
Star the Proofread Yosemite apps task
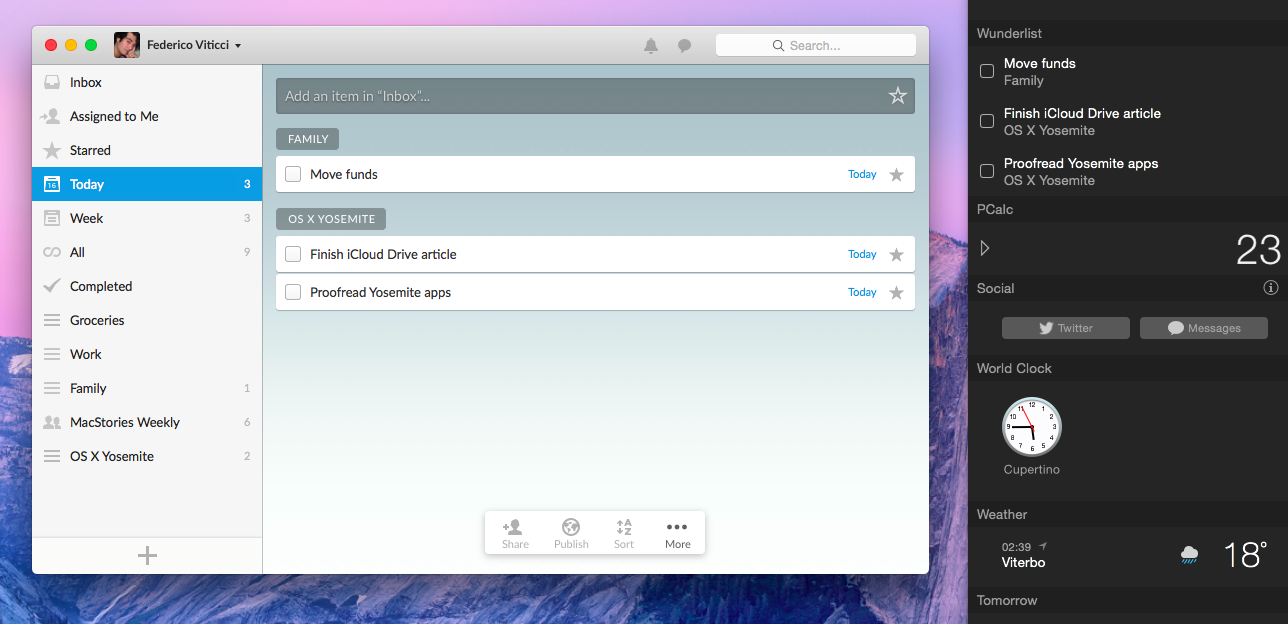[x=897, y=293]
